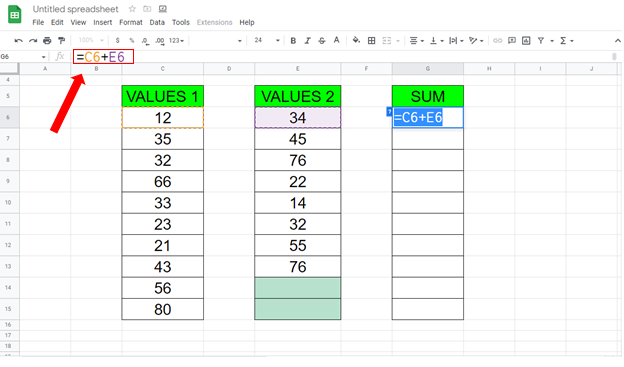Toggle Bold formatting
This screenshot has height=367, width=624.
(293, 41)
